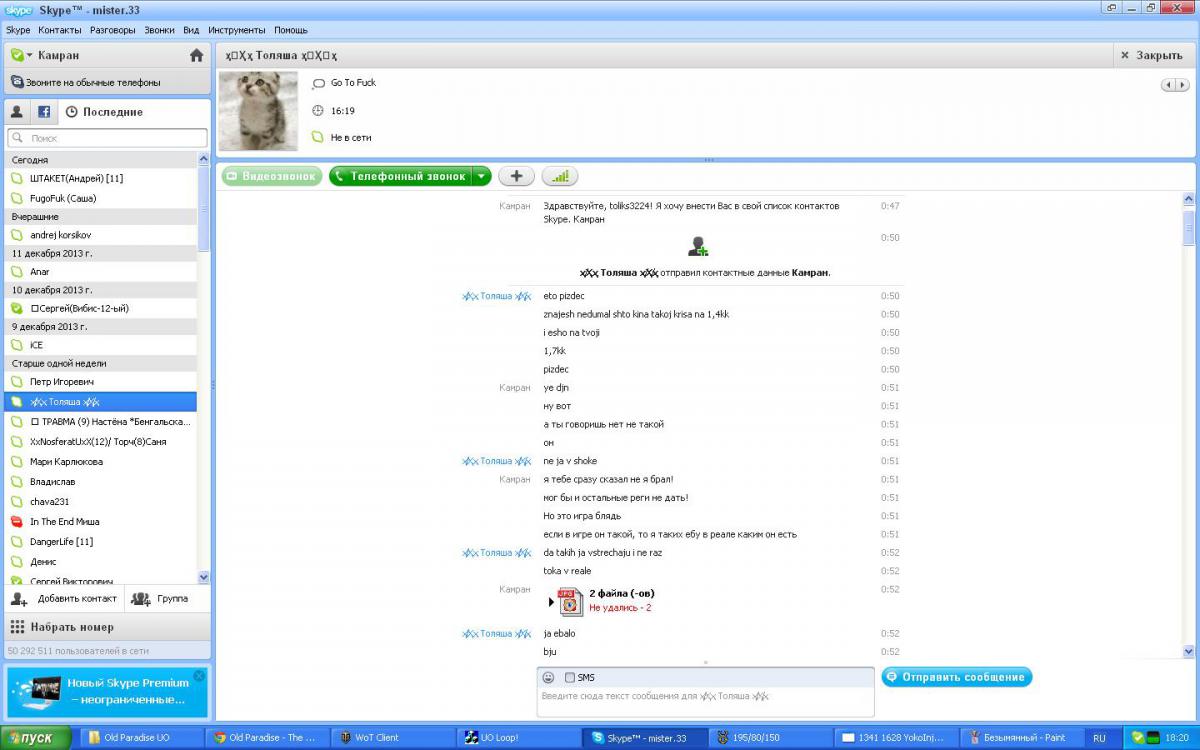This screenshot has width=1200, height=750.
Task: Click Закрыть to close conversation
Action: 1153,55
